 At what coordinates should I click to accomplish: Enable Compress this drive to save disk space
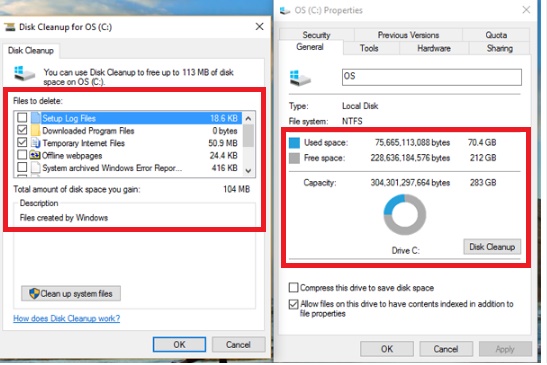(294, 288)
